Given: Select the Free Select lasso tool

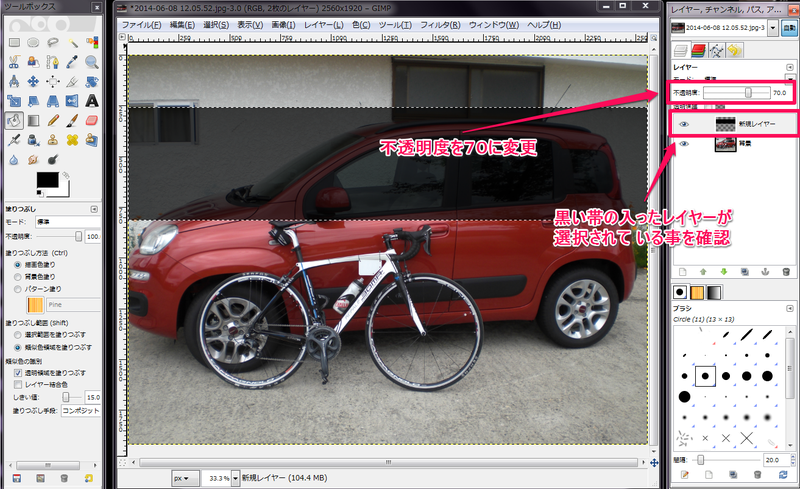Looking at the screenshot, I should (x=53, y=42).
